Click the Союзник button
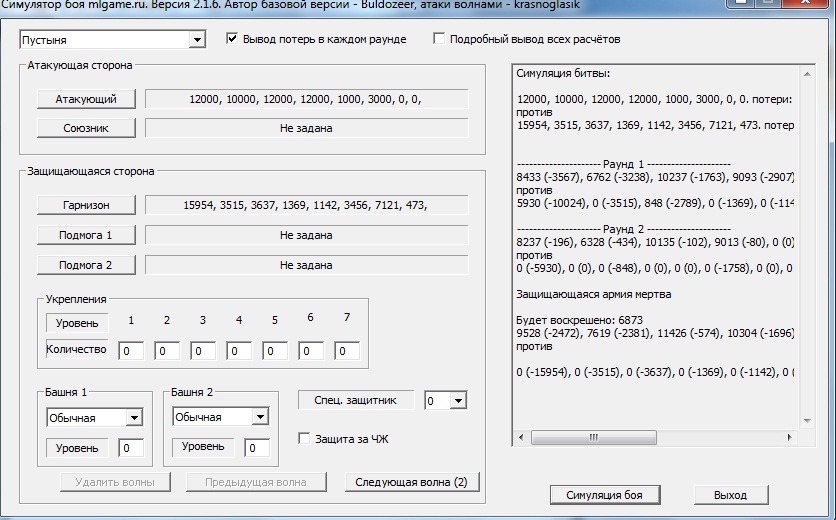Image resolution: width=836 pixels, height=520 pixels. pyautogui.click(x=86, y=128)
